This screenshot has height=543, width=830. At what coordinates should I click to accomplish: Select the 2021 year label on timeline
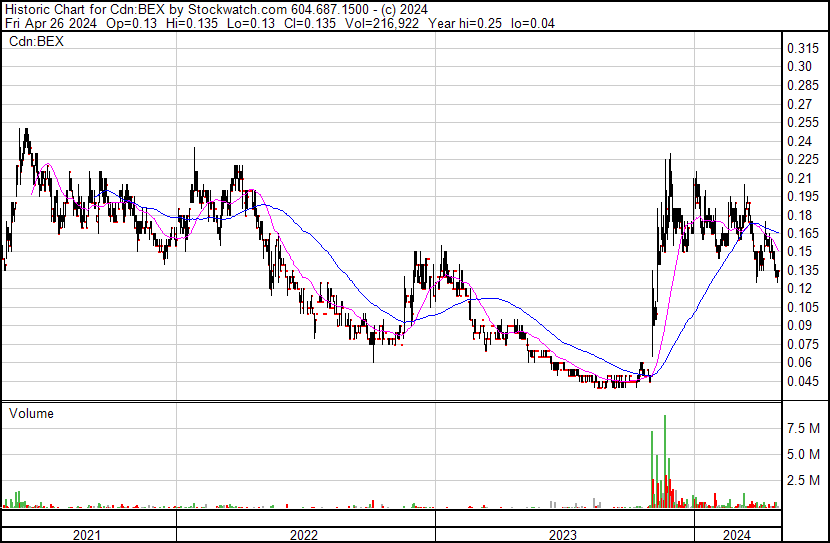(88, 535)
